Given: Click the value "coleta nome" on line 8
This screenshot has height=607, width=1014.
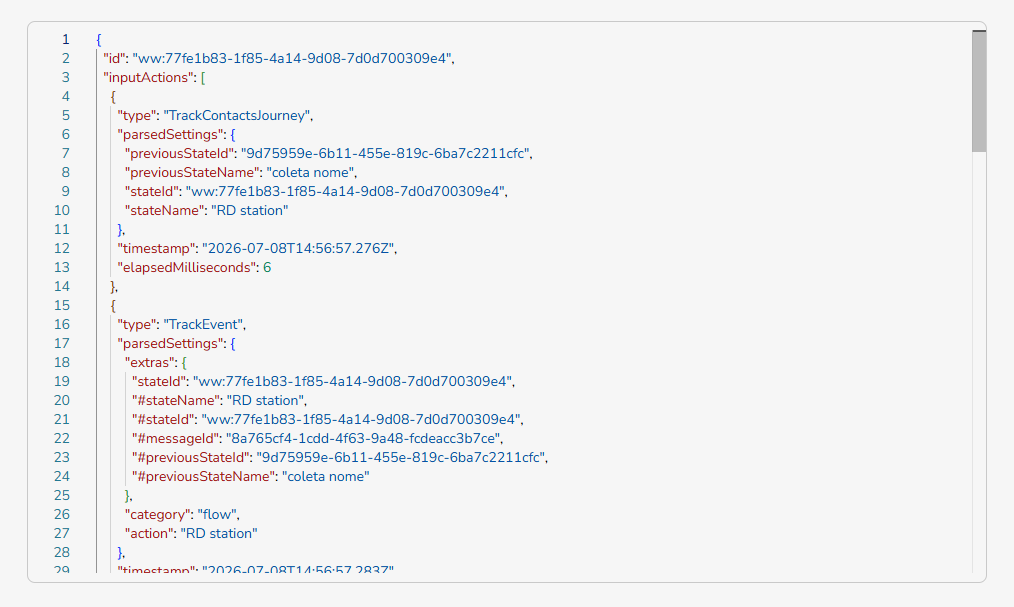Looking at the screenshot, I should coord(310,173).
